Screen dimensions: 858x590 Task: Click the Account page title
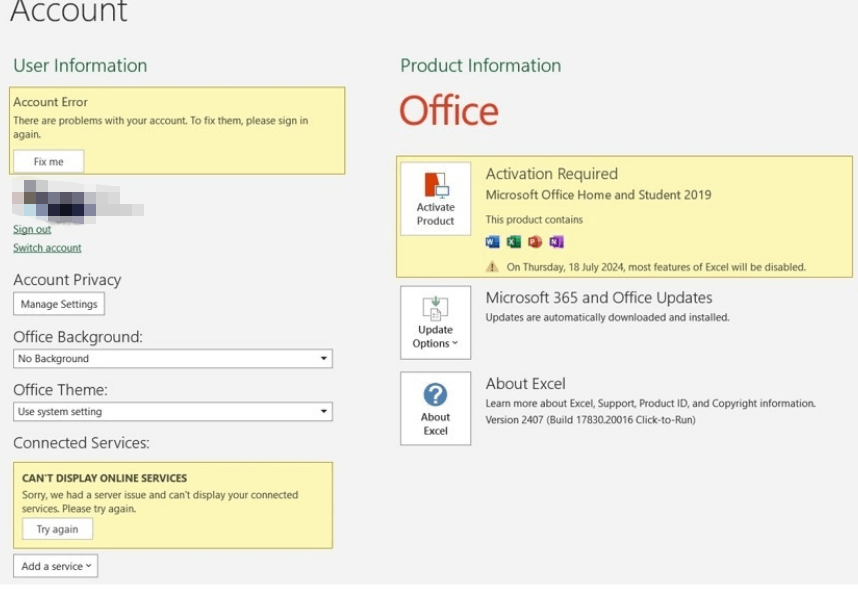pos(69,11)
